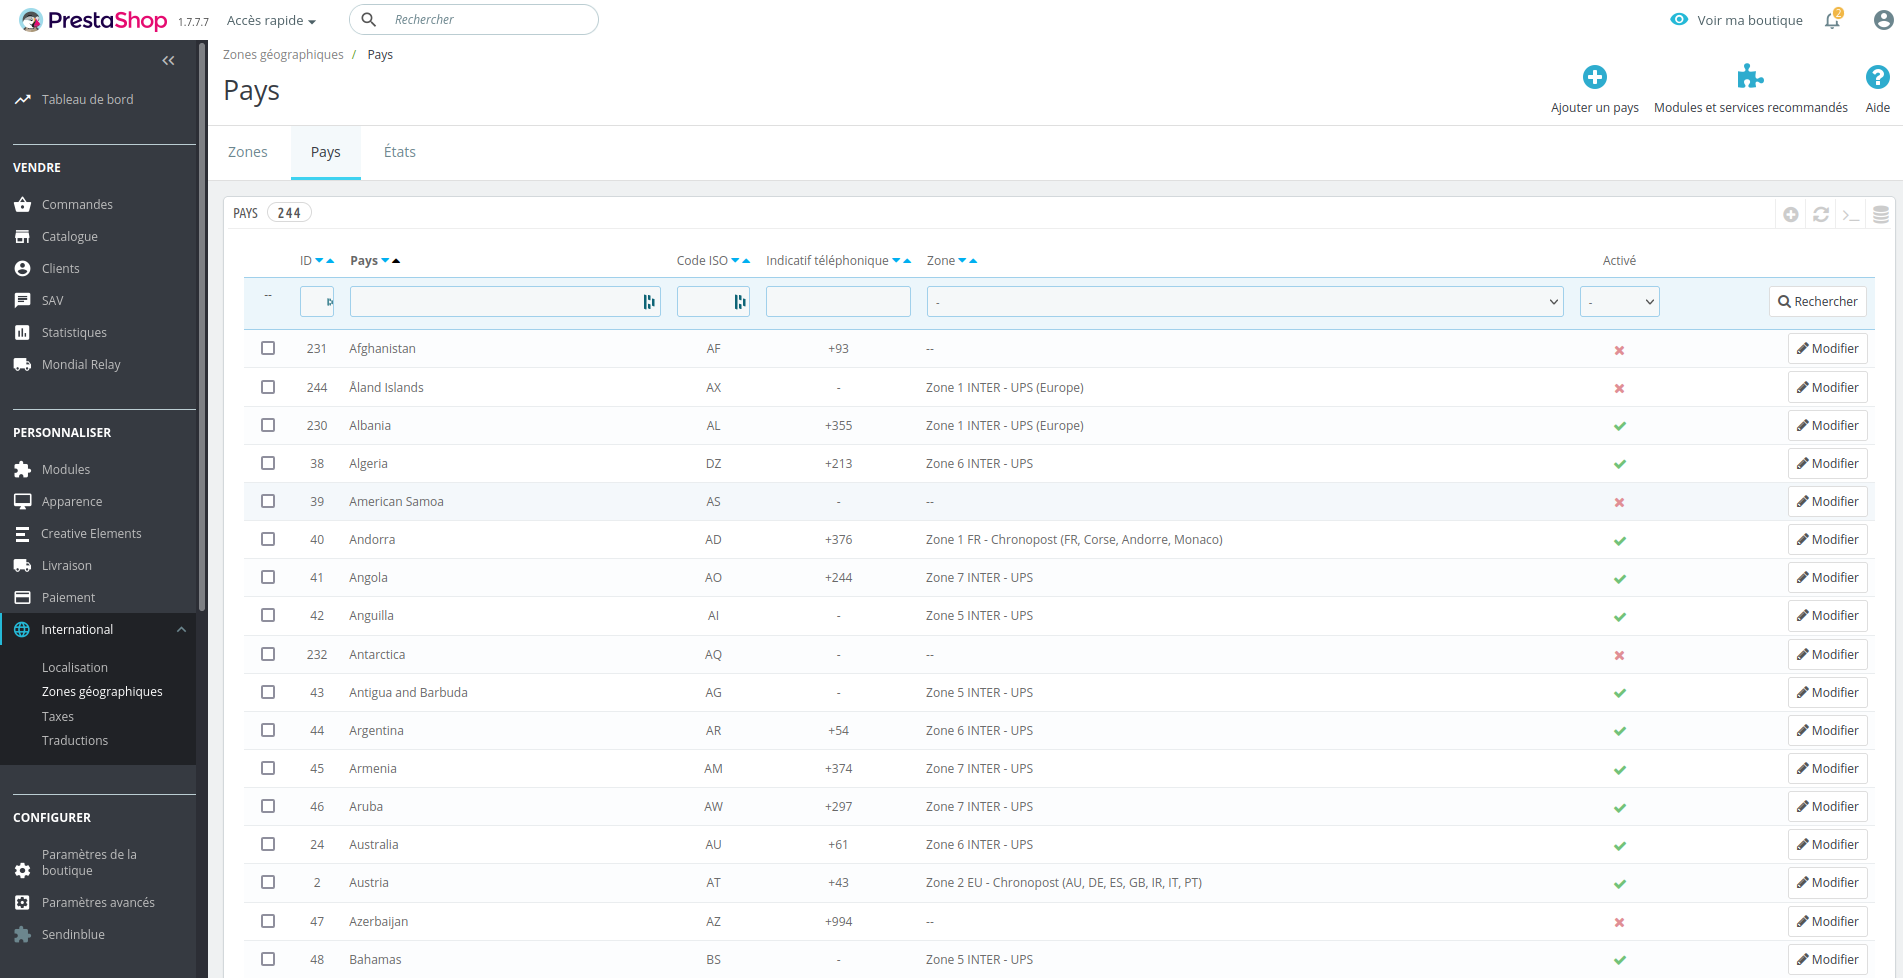Image resolution: width=1903 pixels, height=978 pixels.
Task: Collapse the sidebar with the chevron icon
Action: (x=168, y=60)
